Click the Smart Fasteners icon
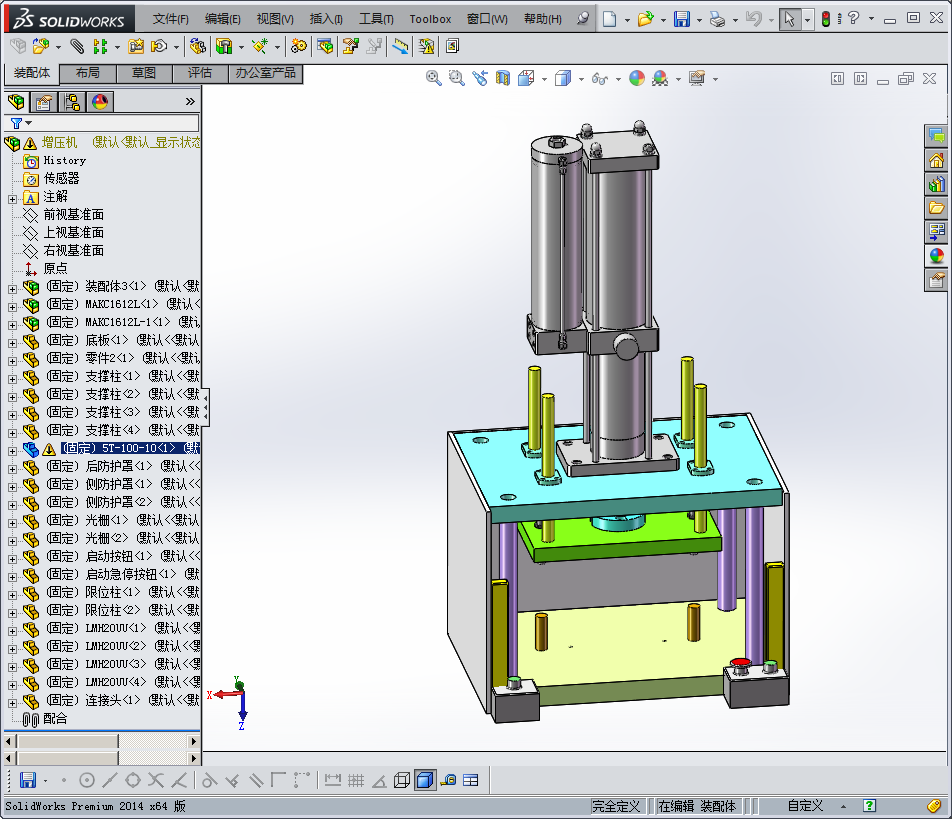Image resolution: width=952 pixels, height=819 pixels. (x=137, y=46)
